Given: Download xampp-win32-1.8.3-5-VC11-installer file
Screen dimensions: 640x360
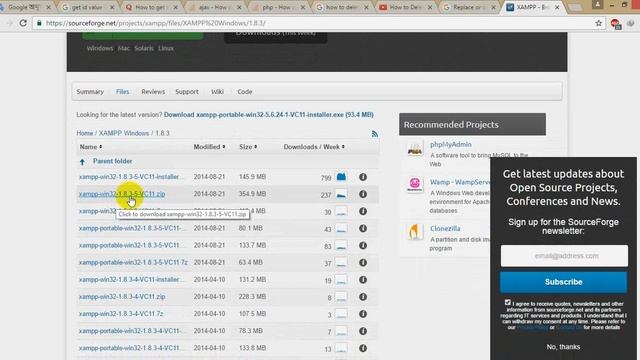Looking at the screenshot, I should (x=131, y=177).
